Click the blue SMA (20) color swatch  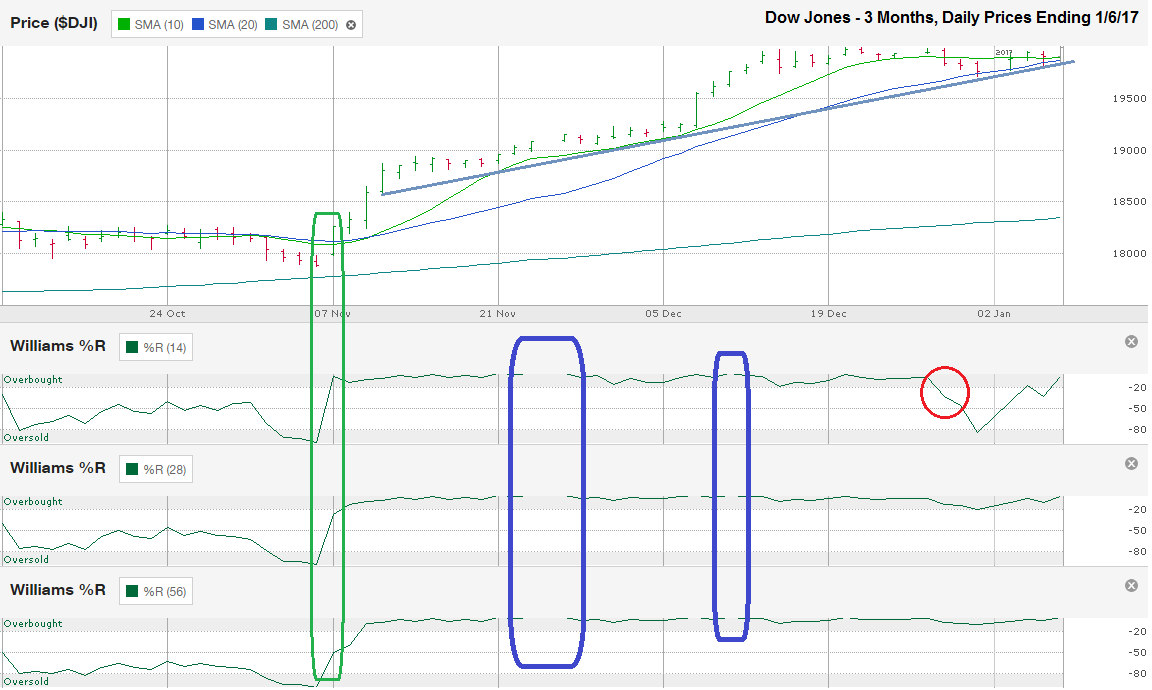tap(198, 24)
